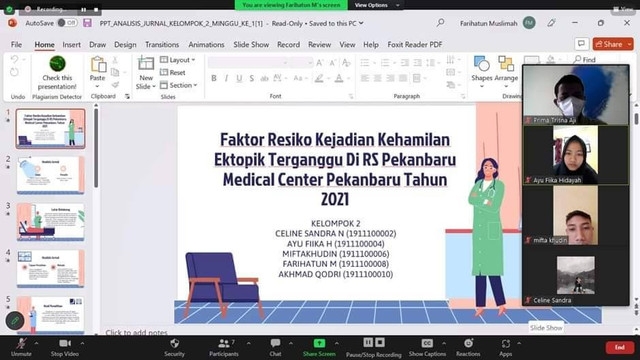This screenshot has width=640, height=360.
Task: Select slide 4 thumbnail
Action: [51, 269]
